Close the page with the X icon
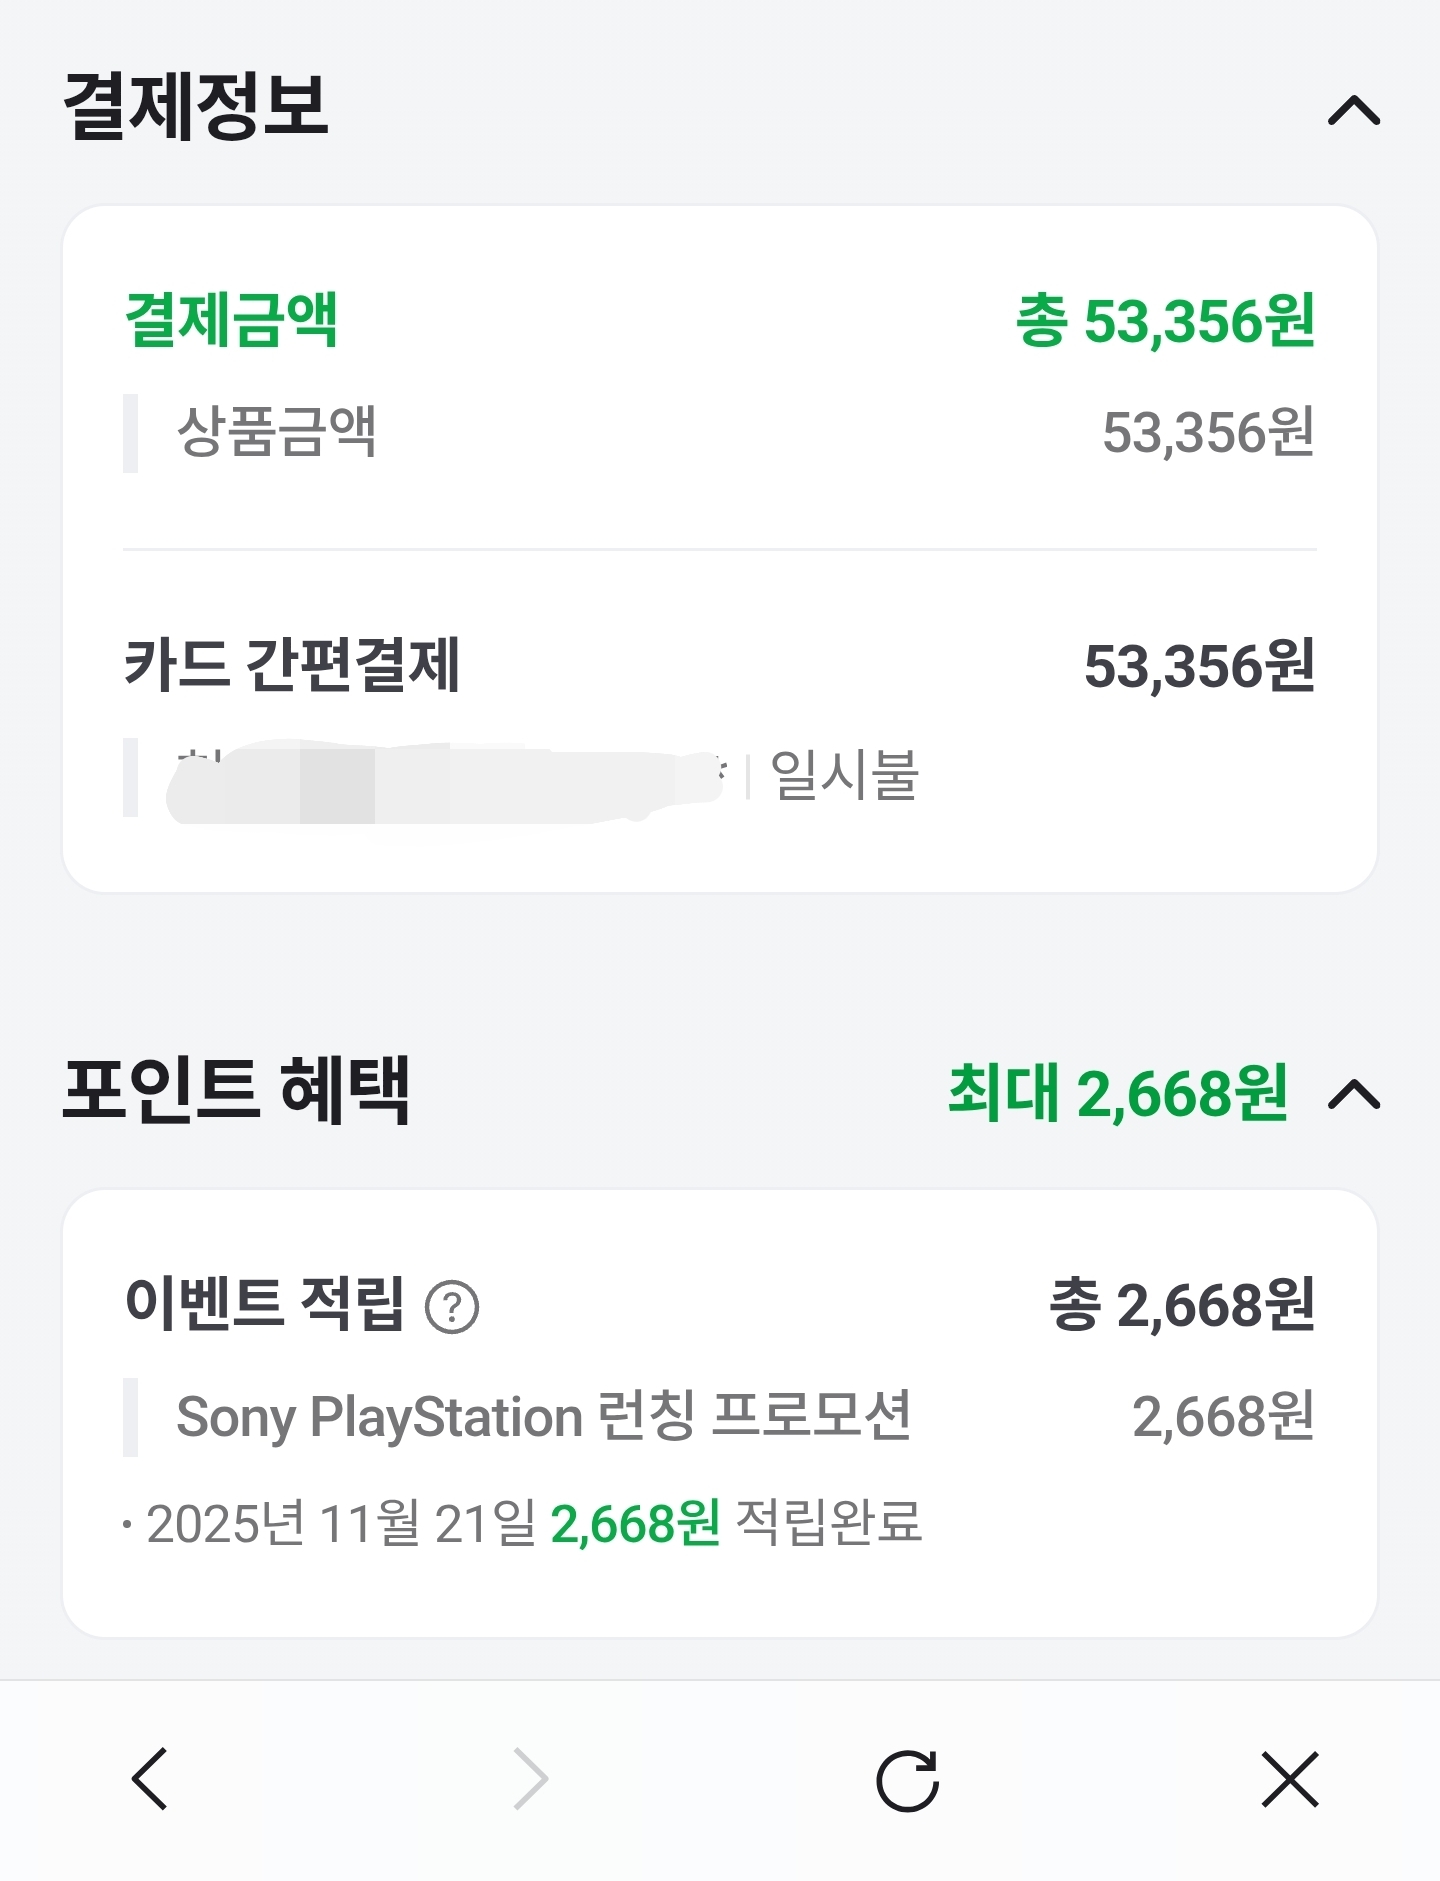Screen dimensions: 1440x1881 [x=1290, y=1779]
